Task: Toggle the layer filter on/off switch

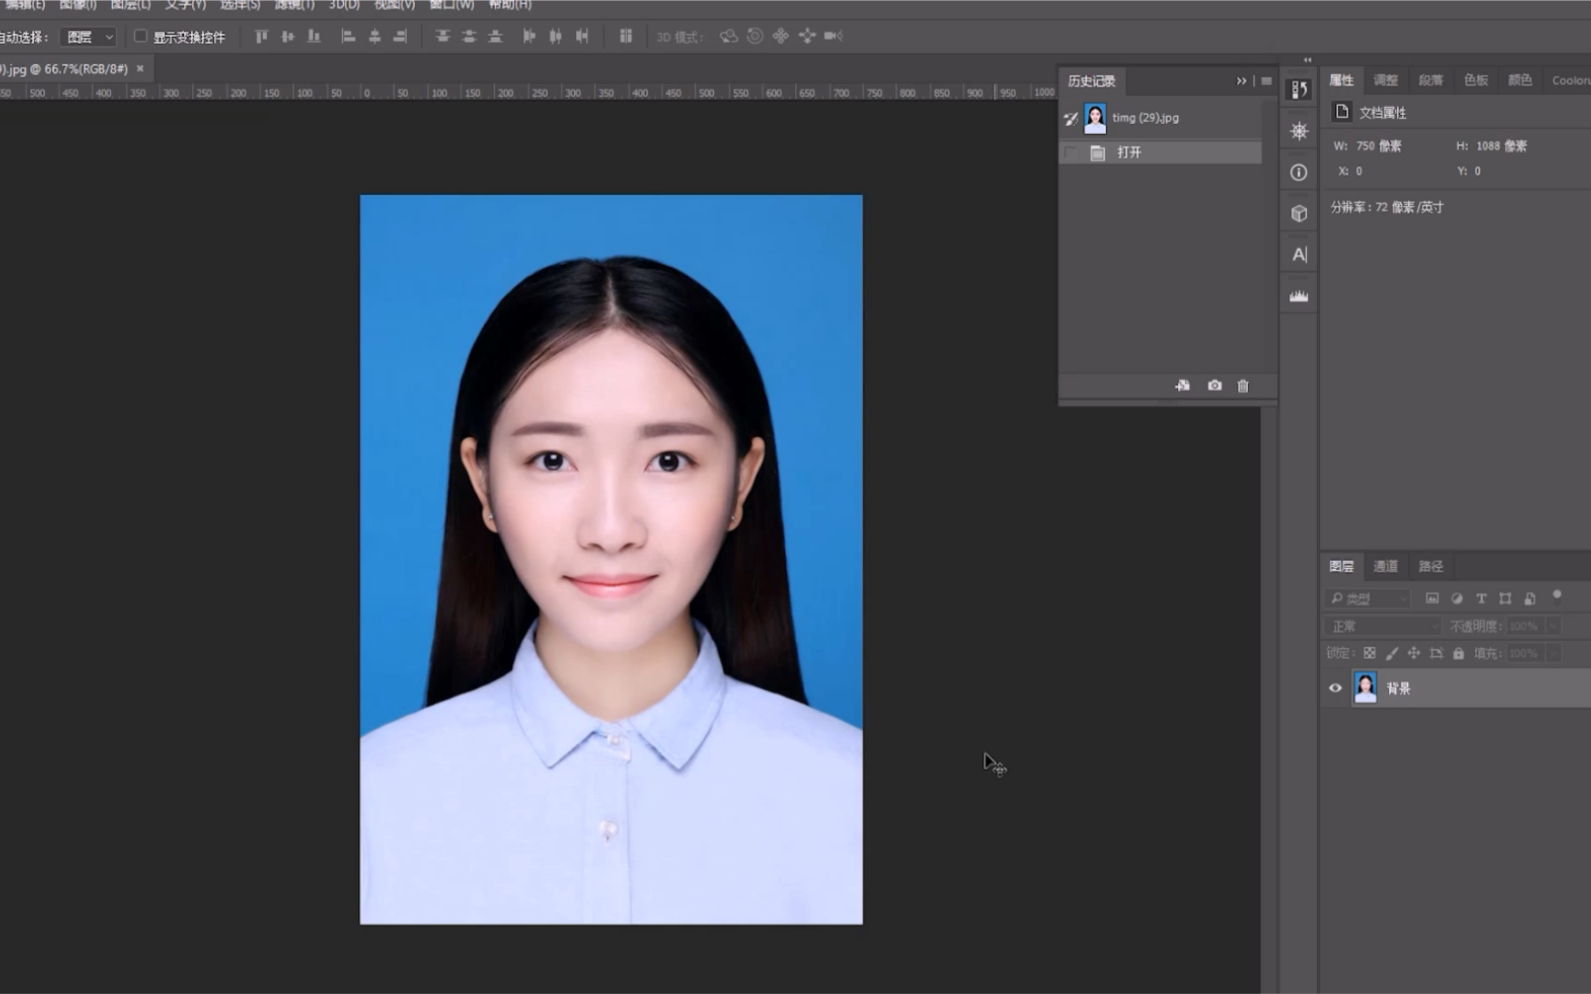Action: (1557, 596)
